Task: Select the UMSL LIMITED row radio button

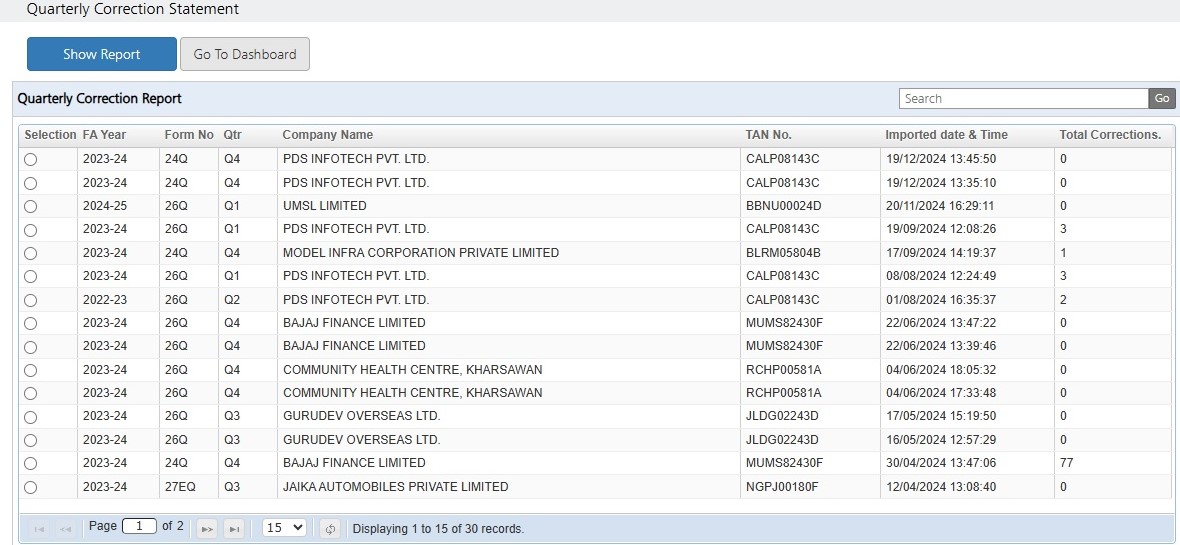Action: [x=30, y=206]
